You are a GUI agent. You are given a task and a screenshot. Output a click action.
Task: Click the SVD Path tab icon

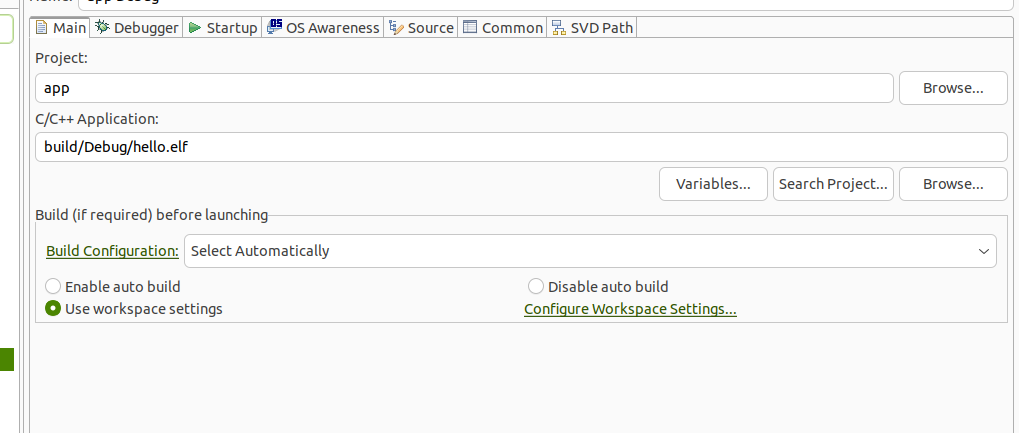click(x=559, y=28)
